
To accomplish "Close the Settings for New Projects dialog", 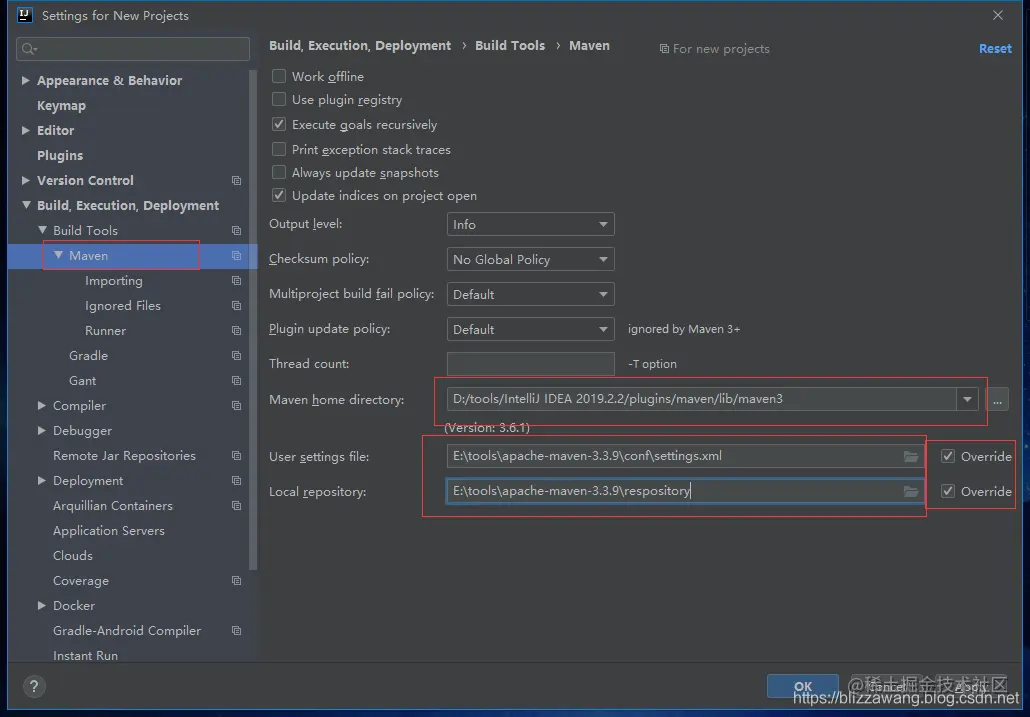I will pos(998,15).
